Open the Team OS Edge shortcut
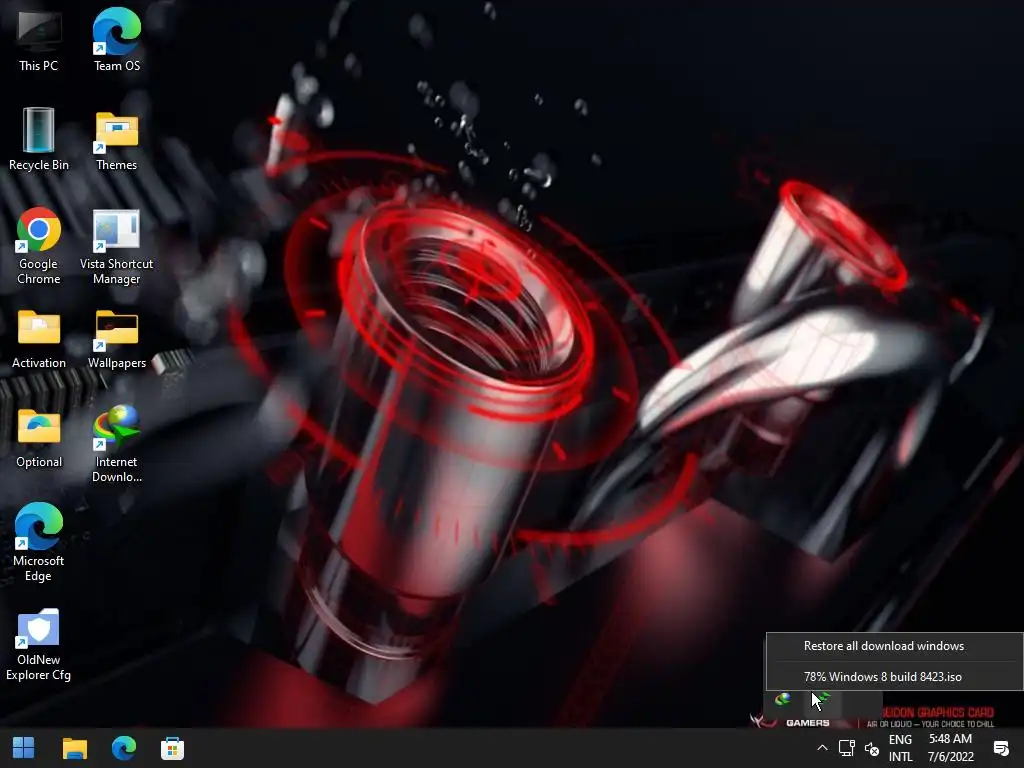Screen dimensions: 1024x768 click(116, 40)
